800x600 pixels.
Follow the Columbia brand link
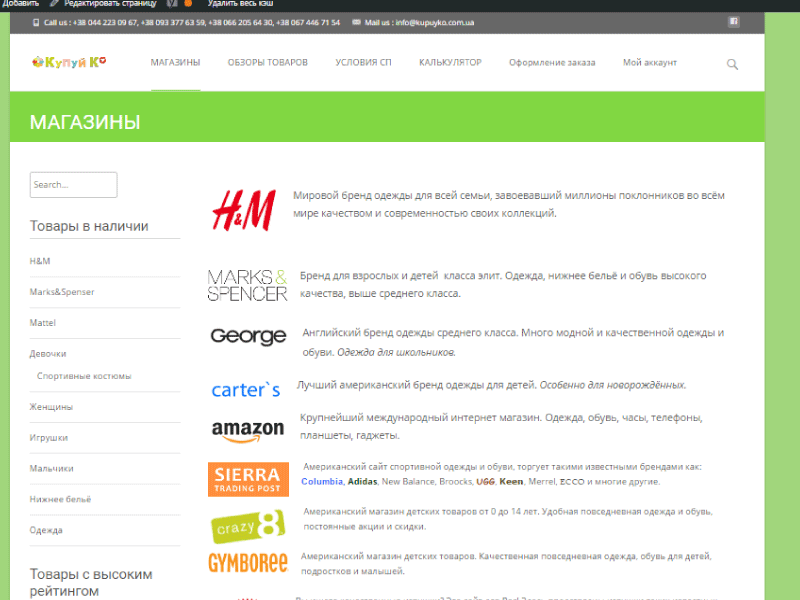click(x=322, y=482)
